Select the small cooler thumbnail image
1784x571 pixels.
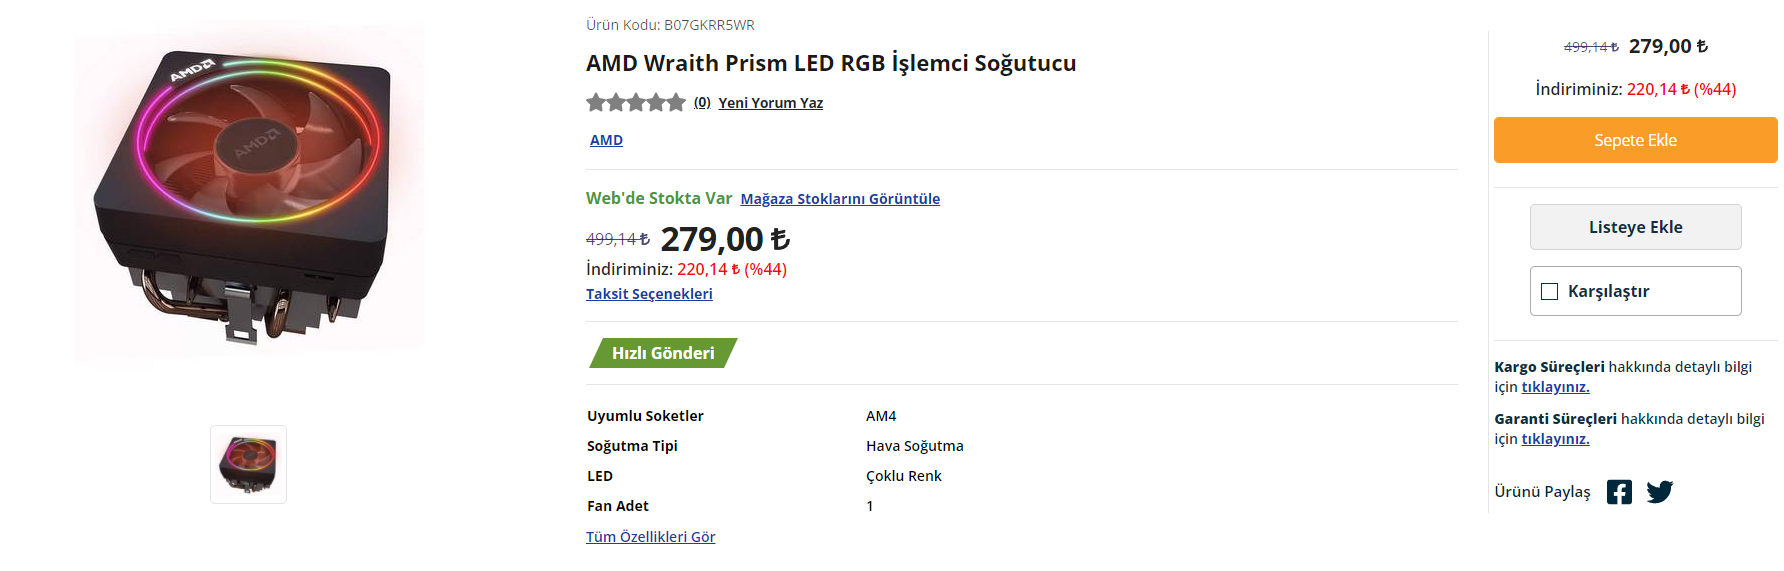(248, 464)
